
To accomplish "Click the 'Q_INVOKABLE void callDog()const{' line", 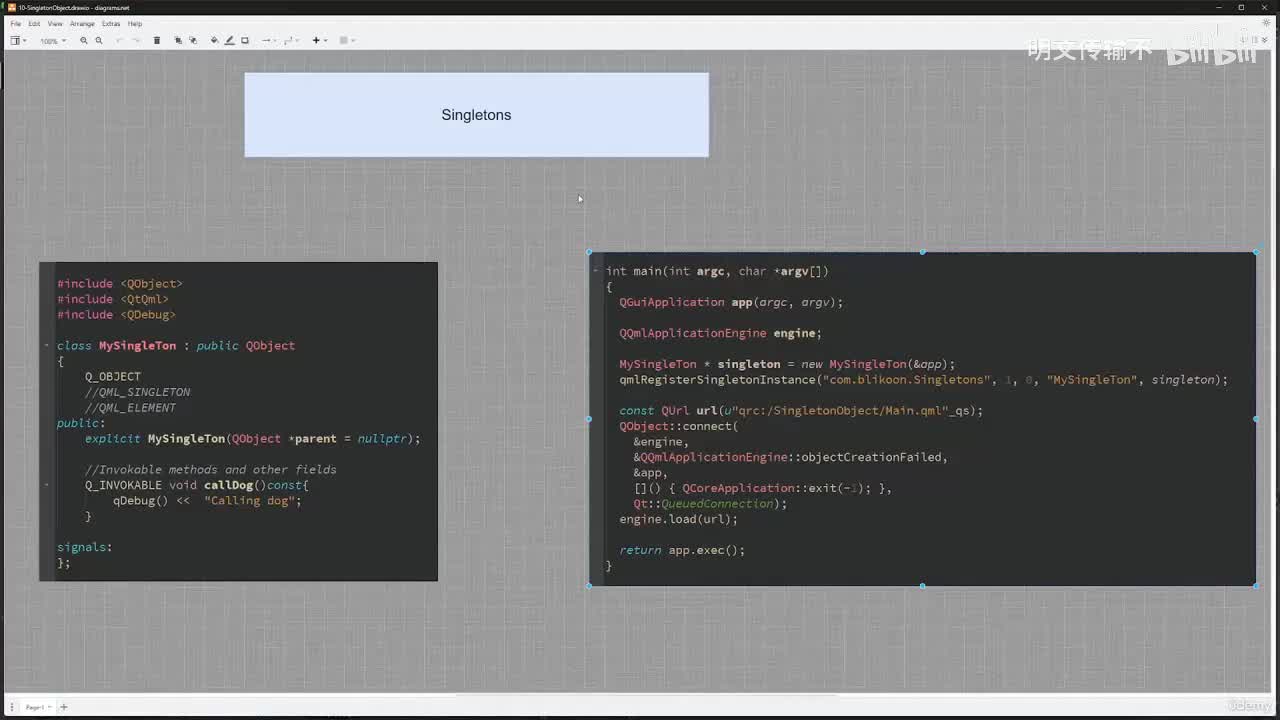I will (x=197, y=485).
